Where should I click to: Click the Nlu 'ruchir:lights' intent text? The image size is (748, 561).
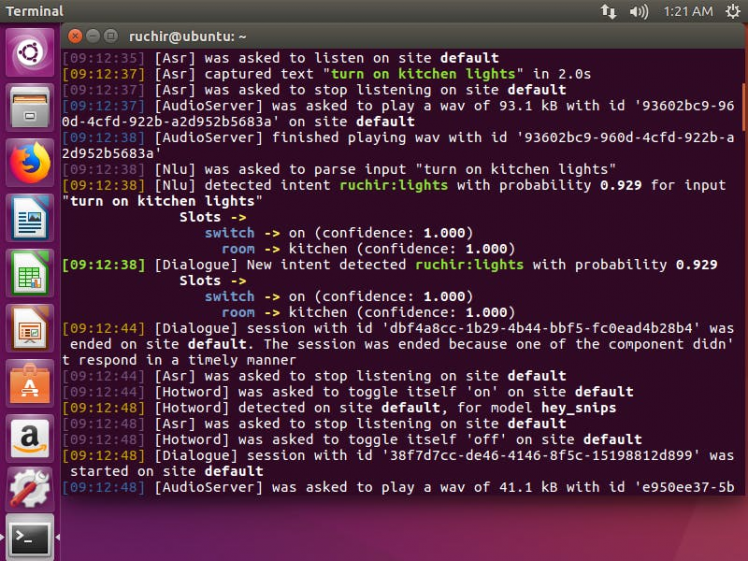pyautogui.click(x=394, y=185)
